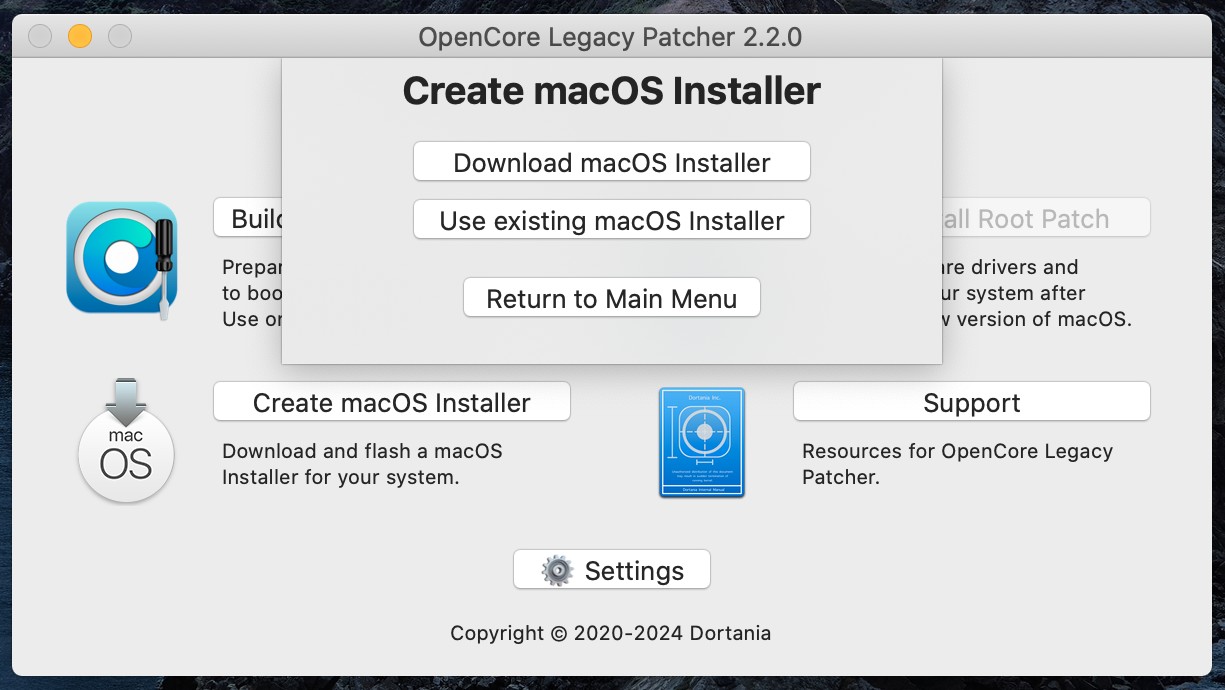1225x690 pixels.
Task: Click the dimmed Root Patch button
Action: 1046,218
